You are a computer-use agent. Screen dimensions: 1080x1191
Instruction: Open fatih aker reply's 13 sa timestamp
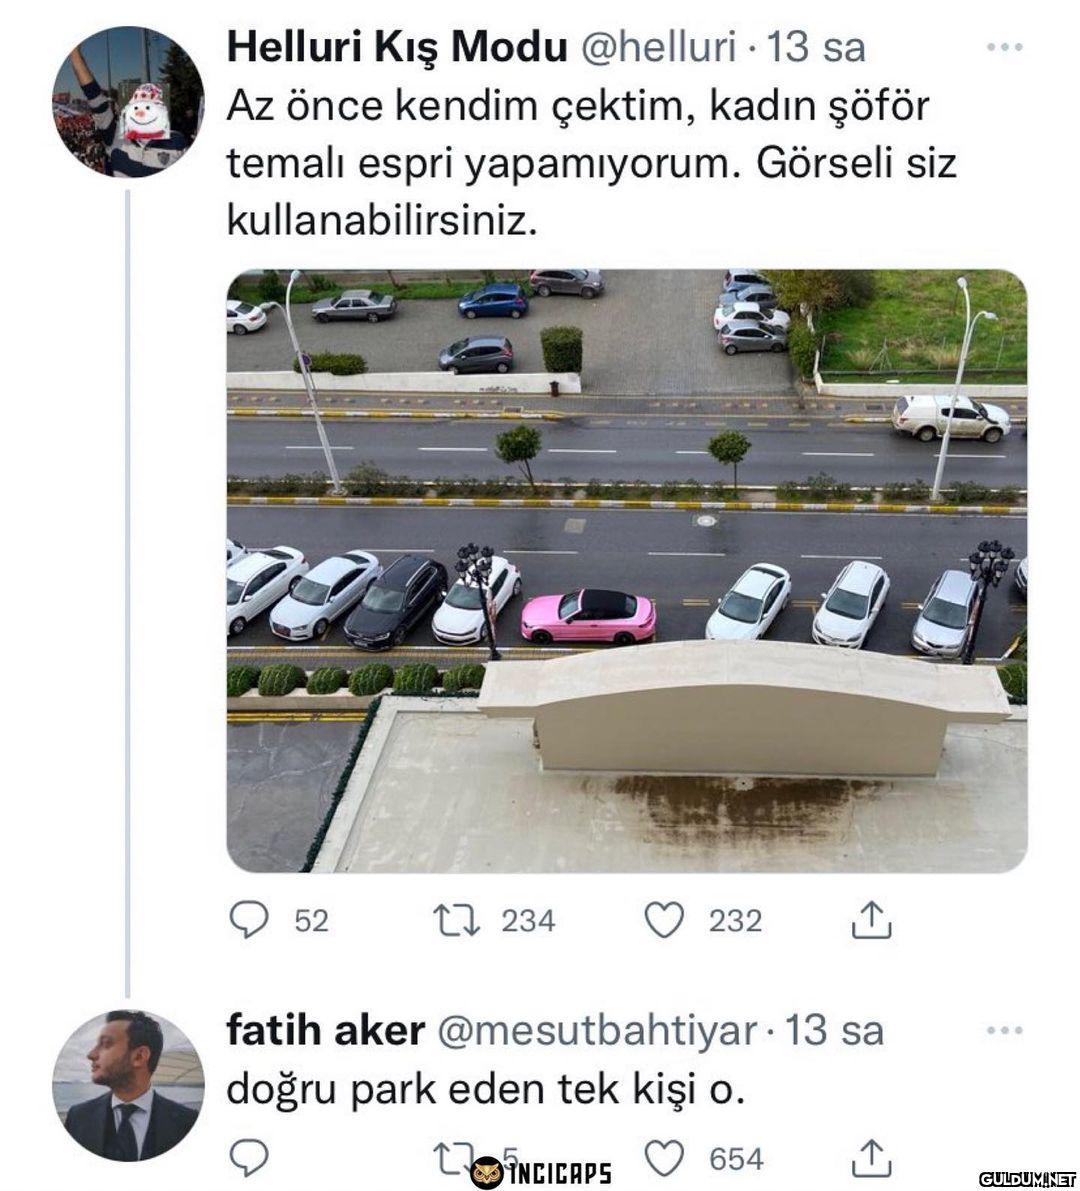click(x=834, y=1031)
